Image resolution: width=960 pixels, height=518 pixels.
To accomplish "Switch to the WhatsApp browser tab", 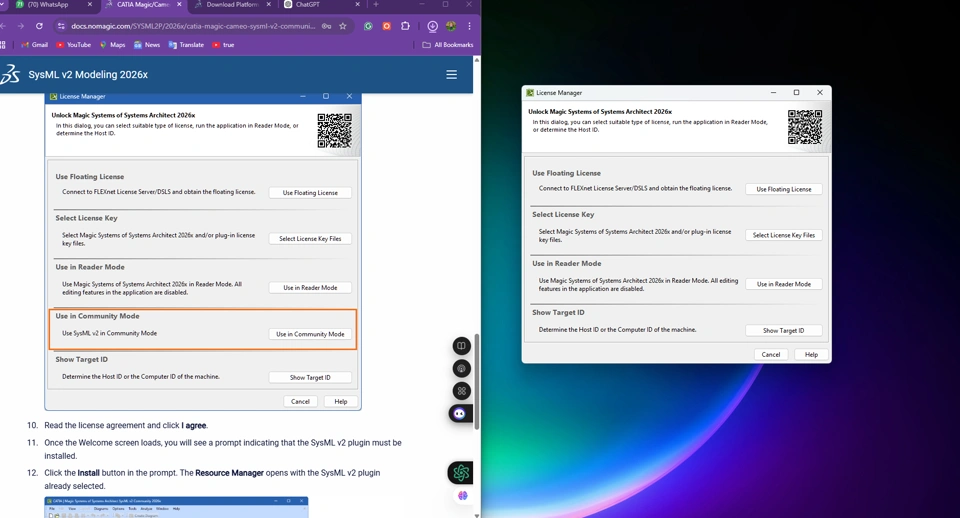I will [x=49, y=5].
